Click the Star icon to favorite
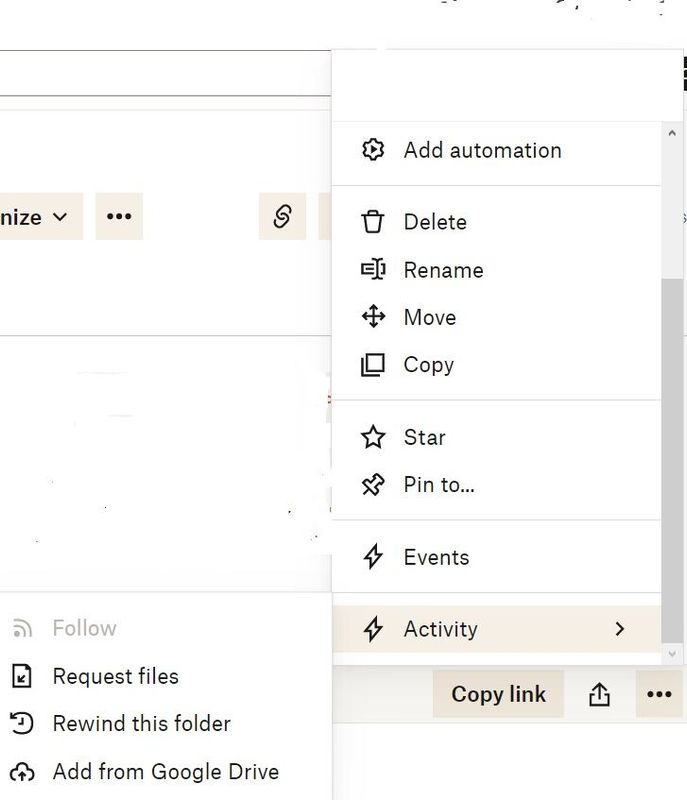This screenshot has height=800, width=687. (373, 437)
